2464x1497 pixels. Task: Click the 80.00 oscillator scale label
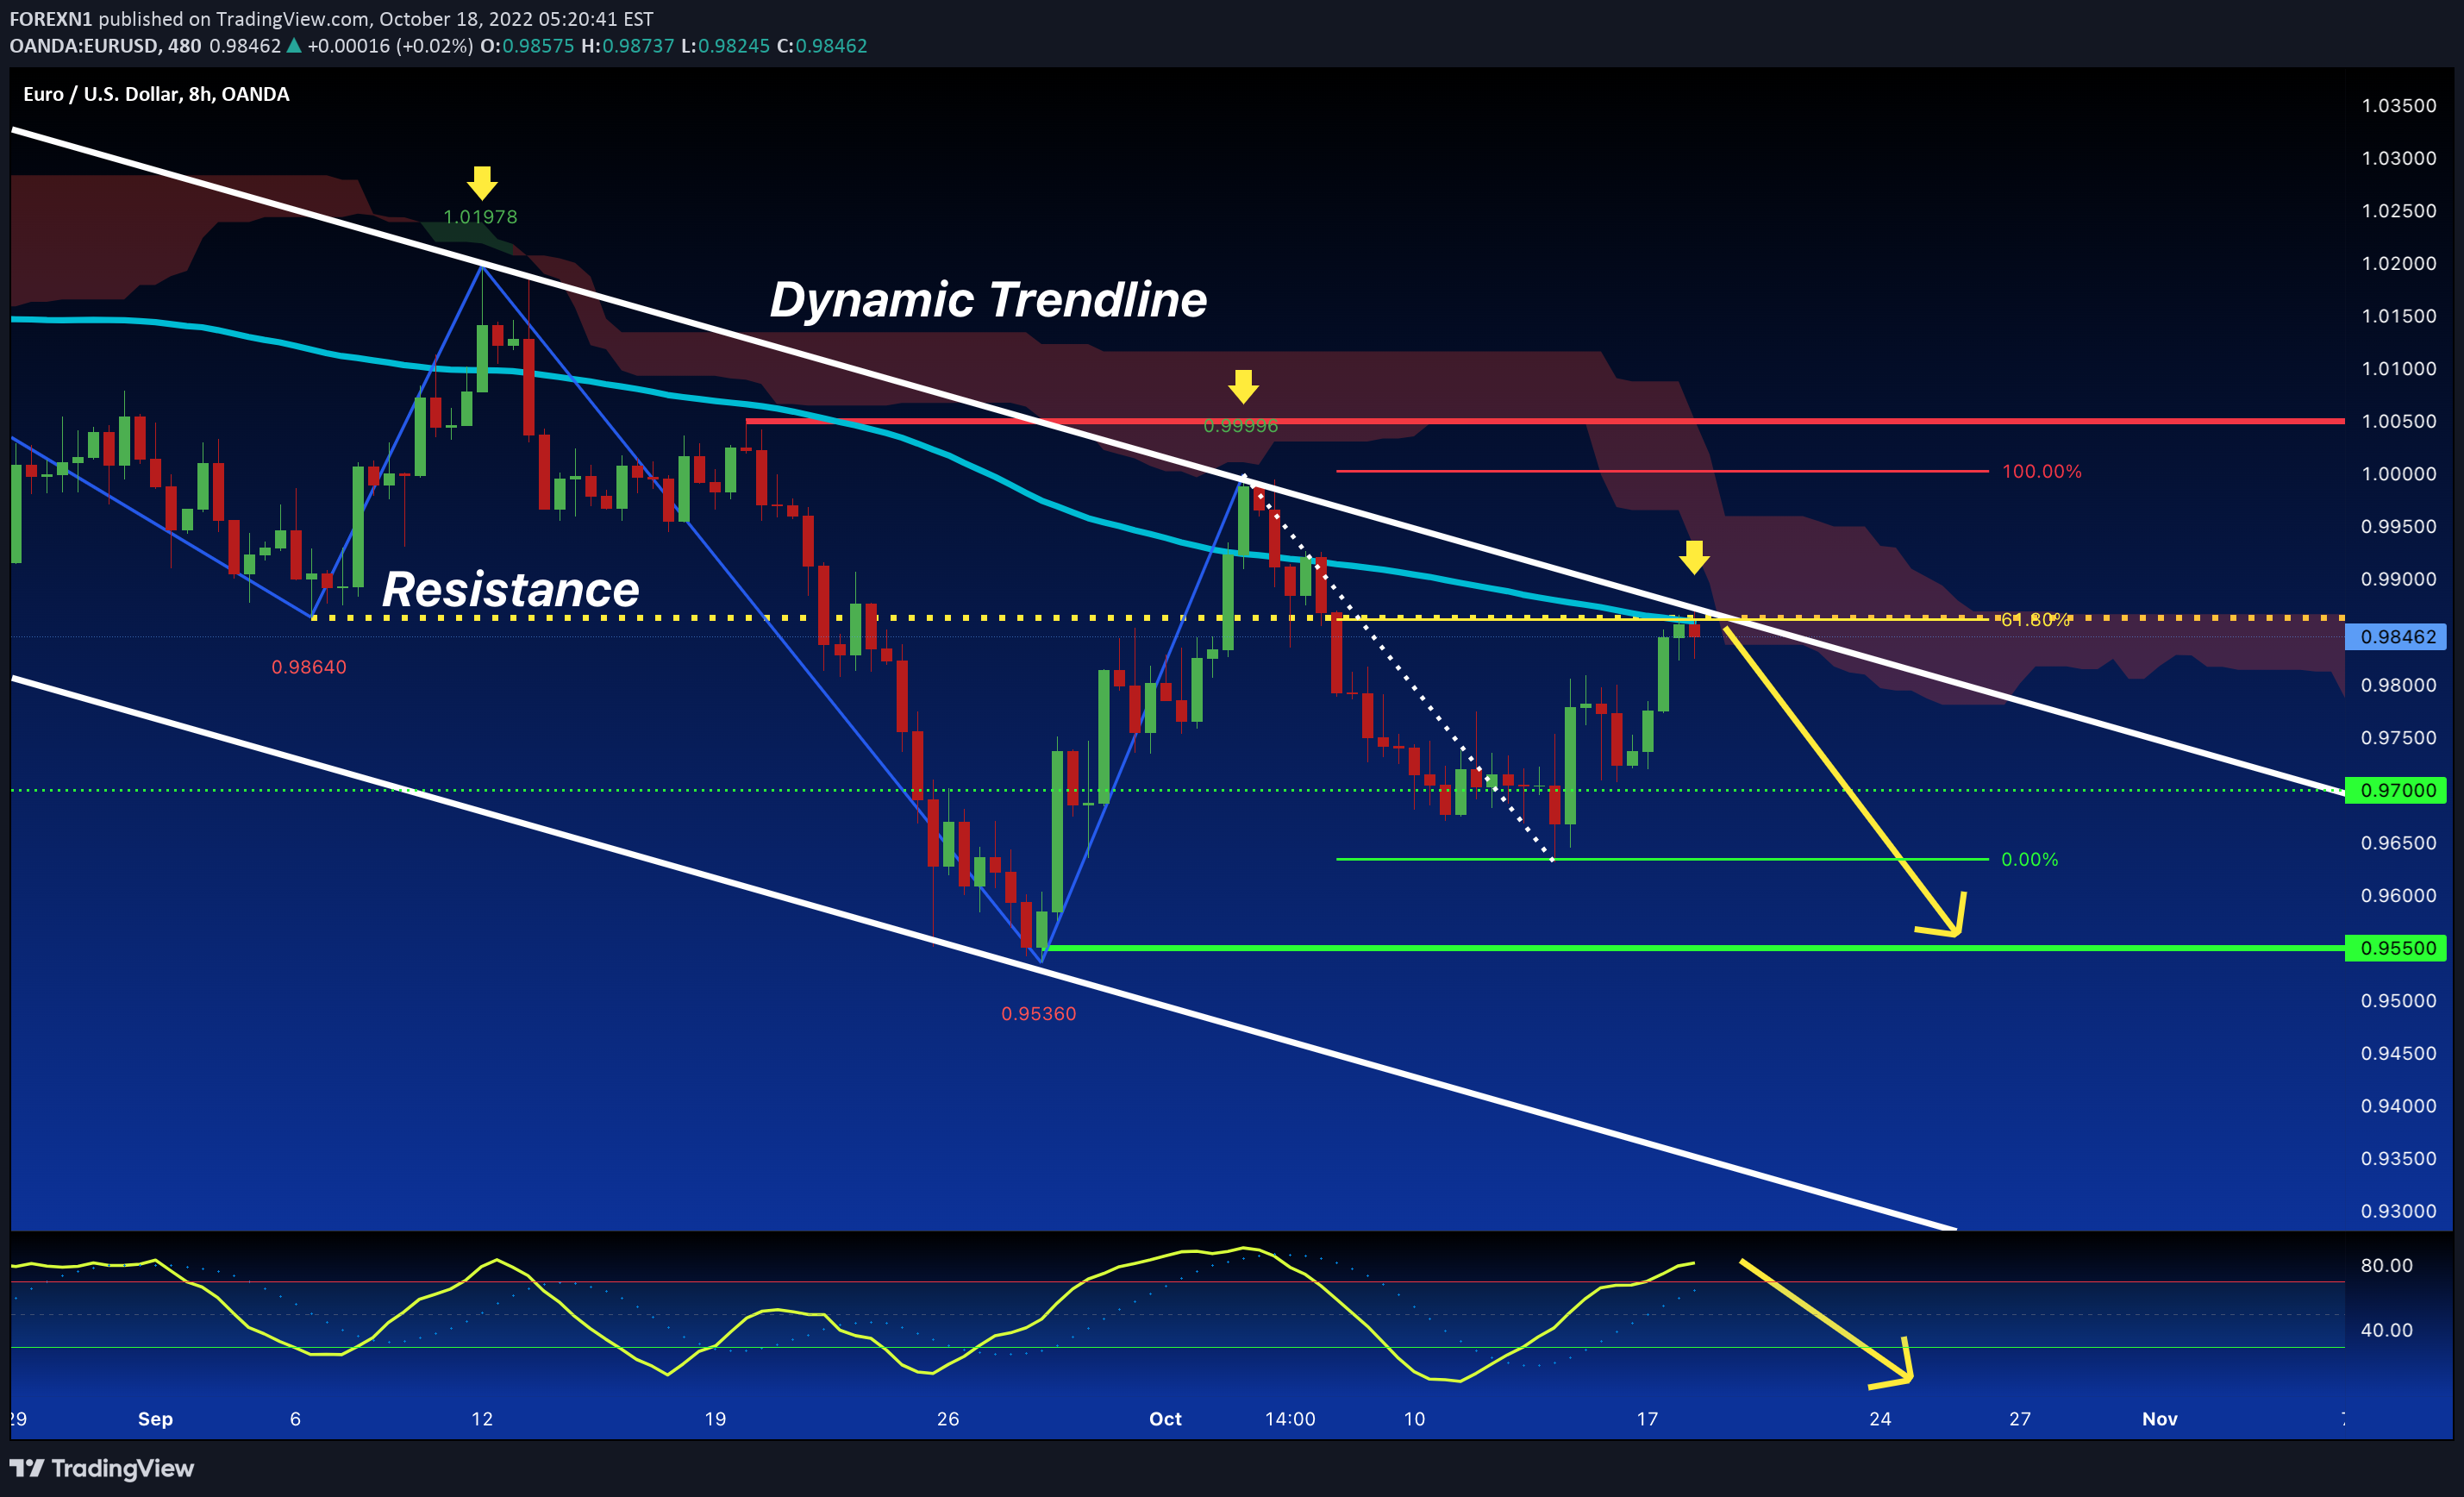pos(2387,1265)
